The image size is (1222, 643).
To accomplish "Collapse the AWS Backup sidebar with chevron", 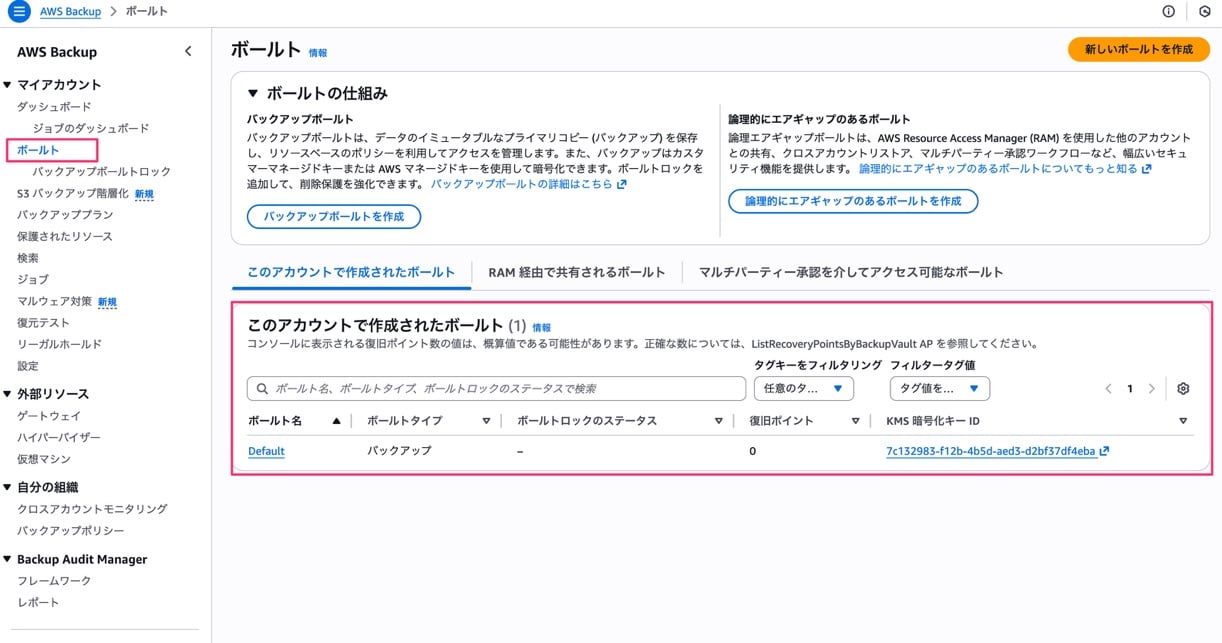I will tap(188, 51).
